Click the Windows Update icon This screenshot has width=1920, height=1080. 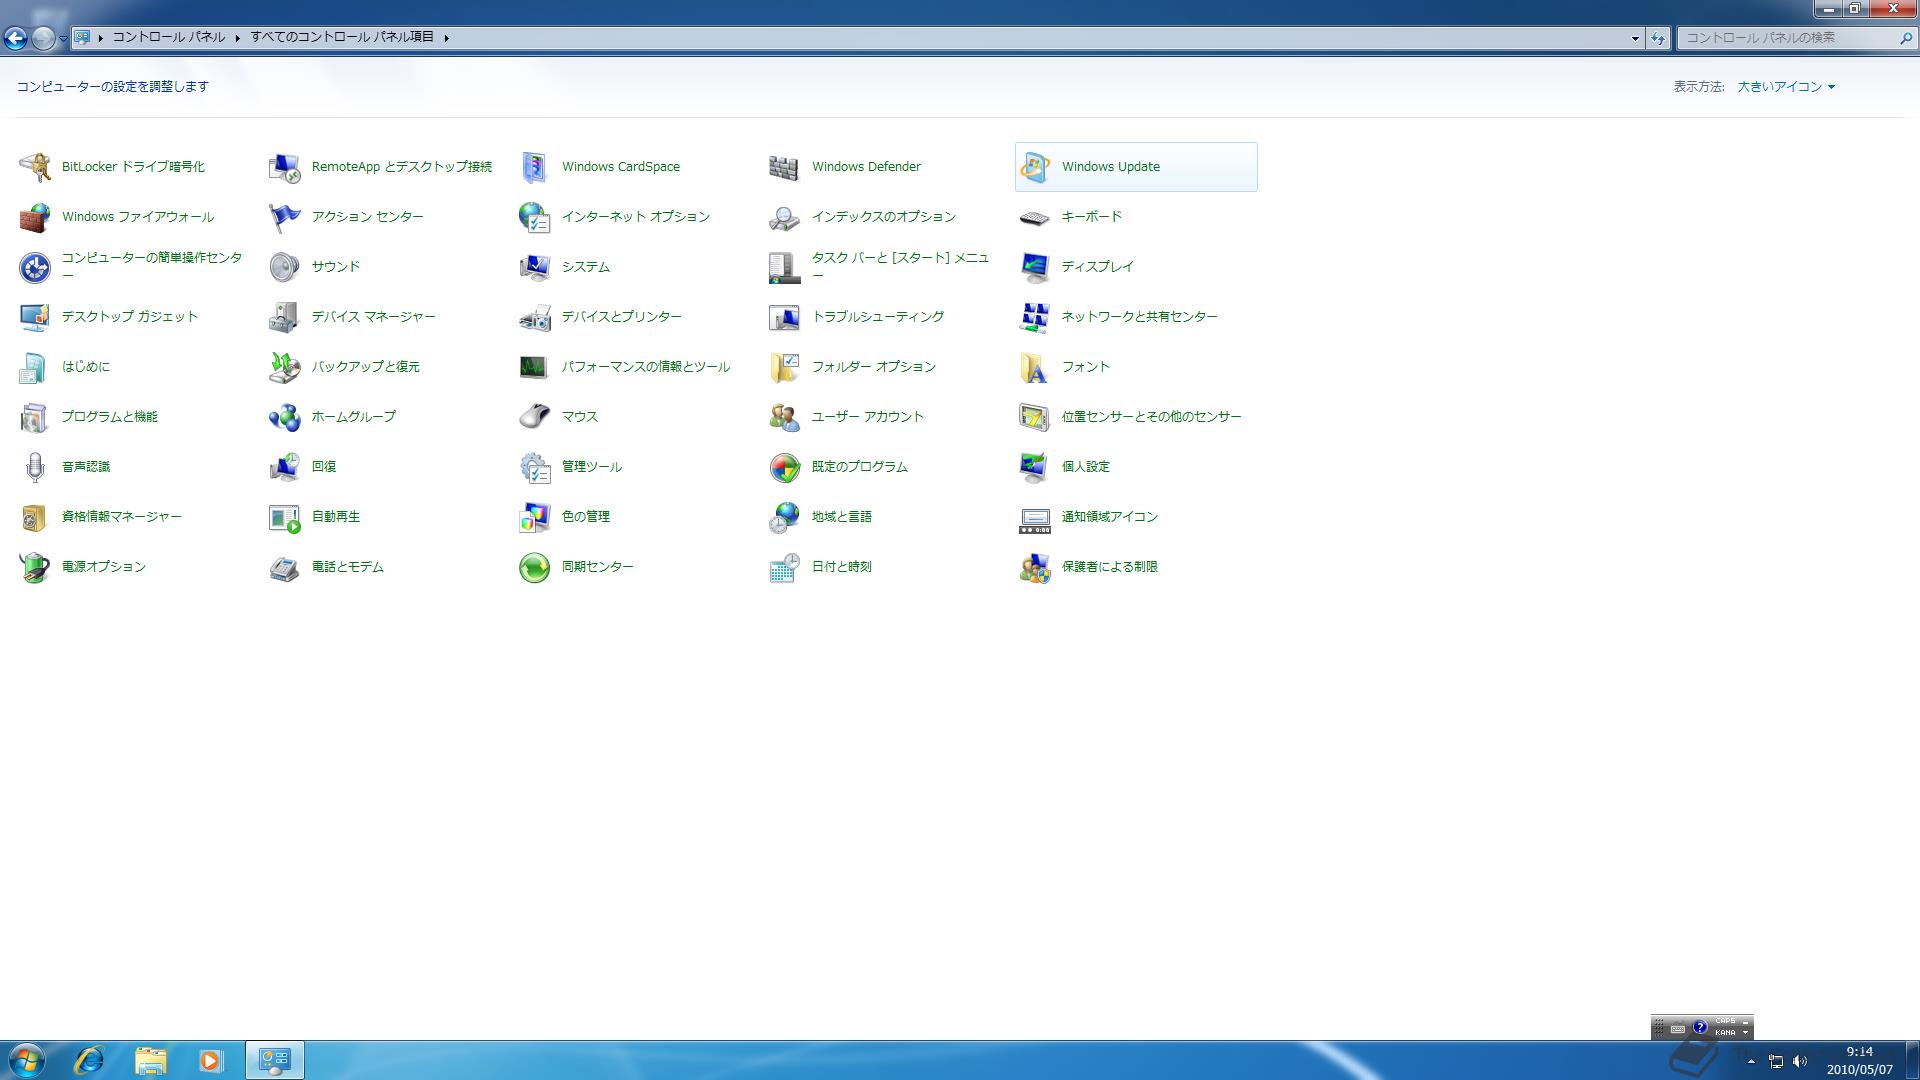click(x=1035, y=167)
